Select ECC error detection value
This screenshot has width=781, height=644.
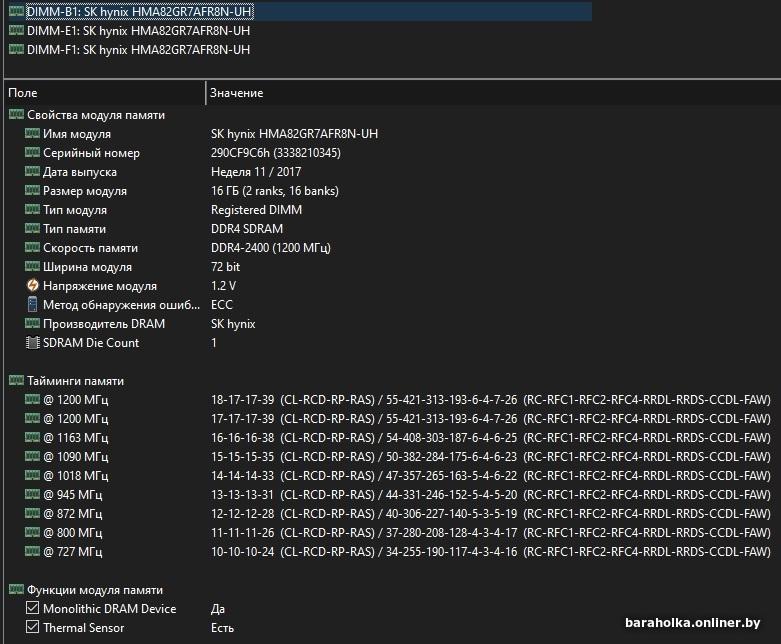coord(222,305)
